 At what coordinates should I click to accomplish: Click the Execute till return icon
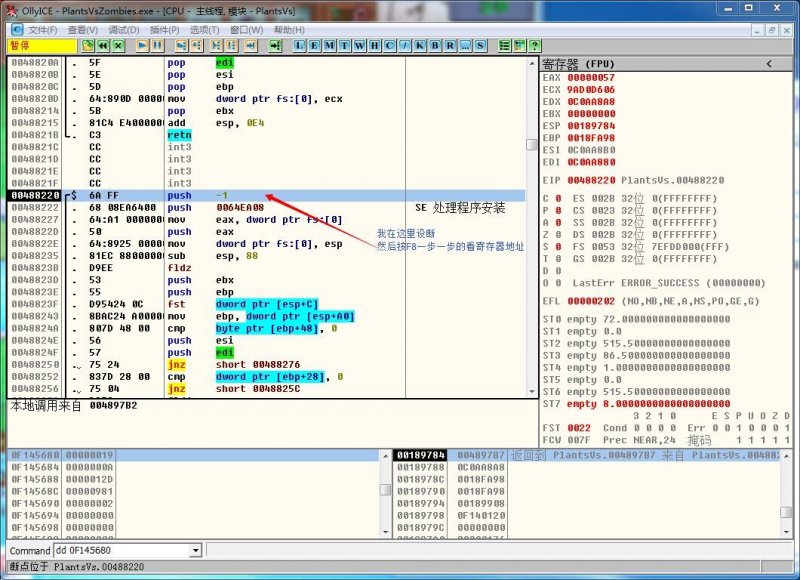pos(251,46)
